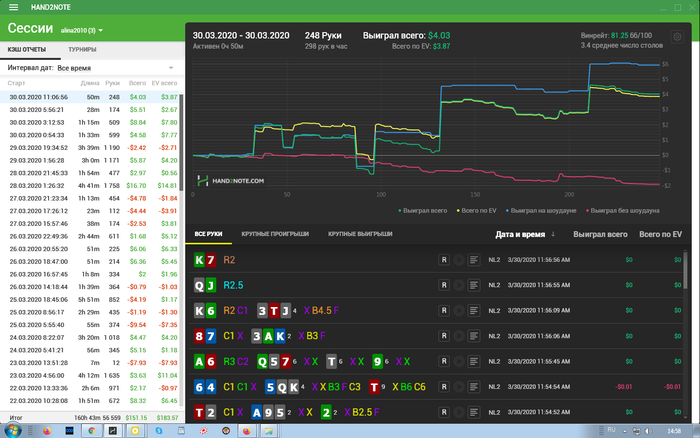
Task: Click the R button for QJ hand
Action: 444,285
